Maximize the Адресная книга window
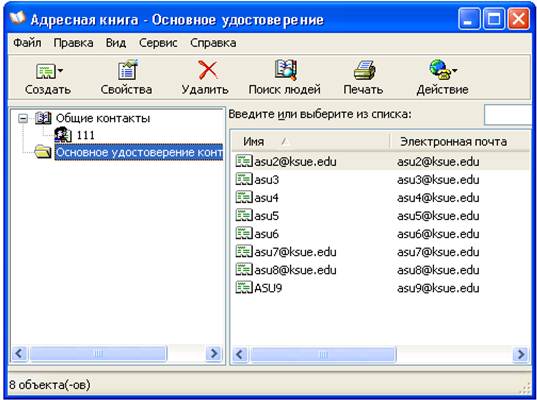 click(494, 19)
